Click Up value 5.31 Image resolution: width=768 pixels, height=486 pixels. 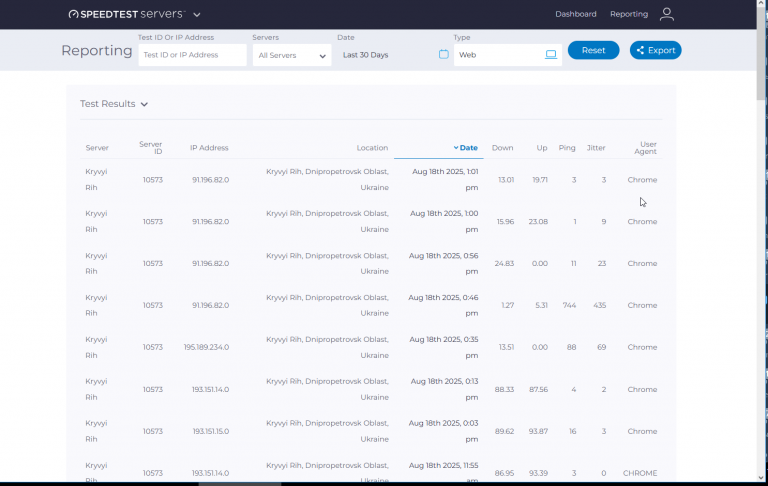(541, 305)
